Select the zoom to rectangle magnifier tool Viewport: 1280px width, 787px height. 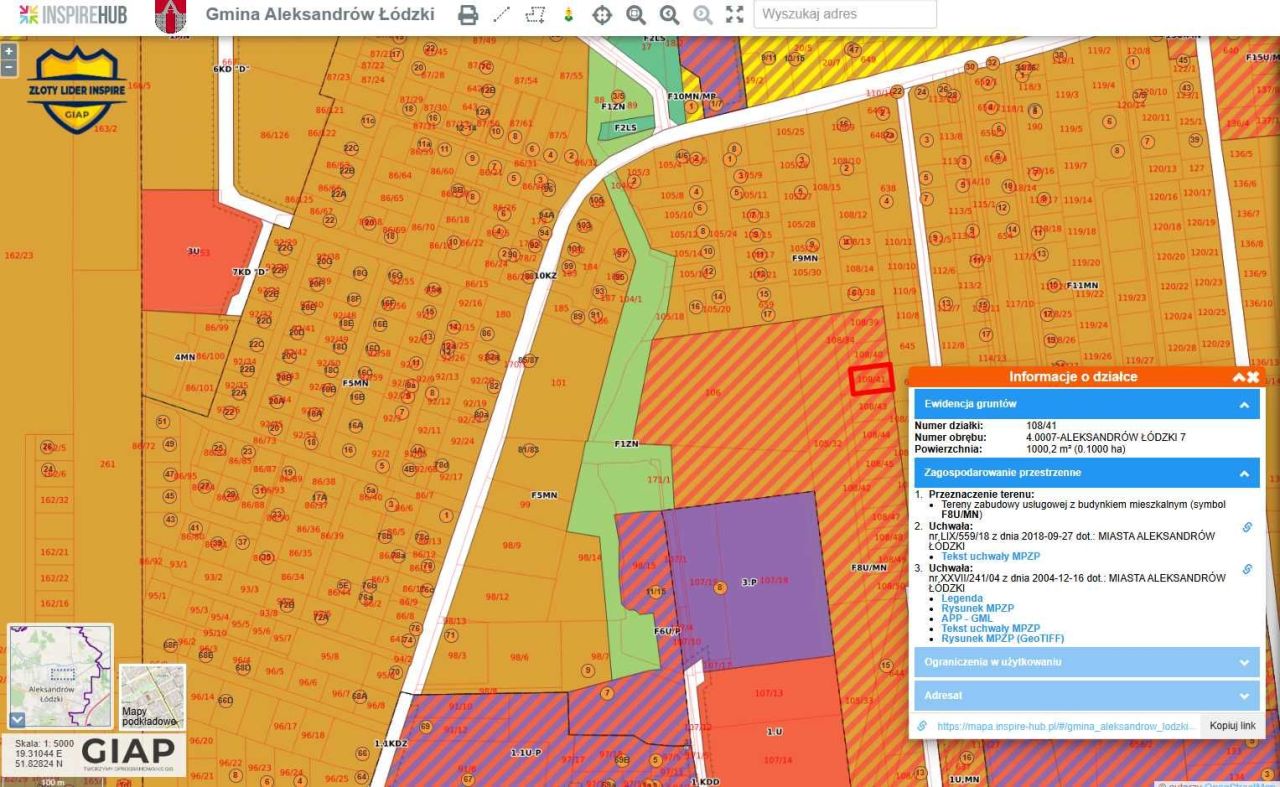click(636, 15)
